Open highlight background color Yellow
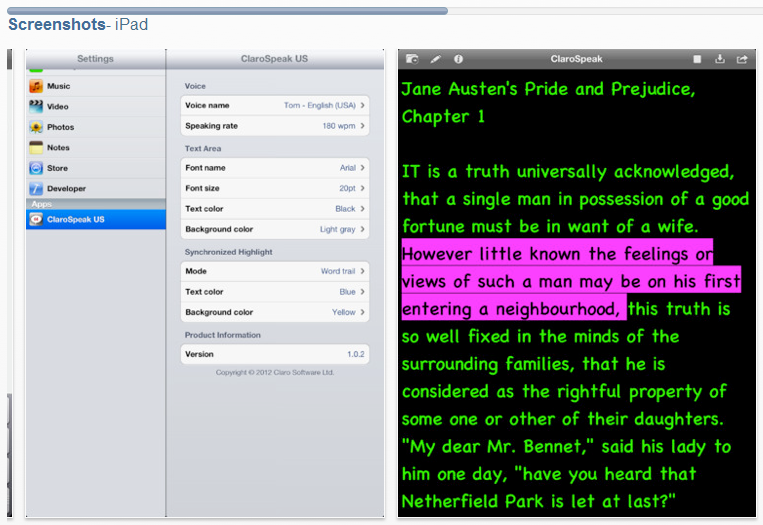This screenshot has height=525, width=763. click(x=274, y=312)
